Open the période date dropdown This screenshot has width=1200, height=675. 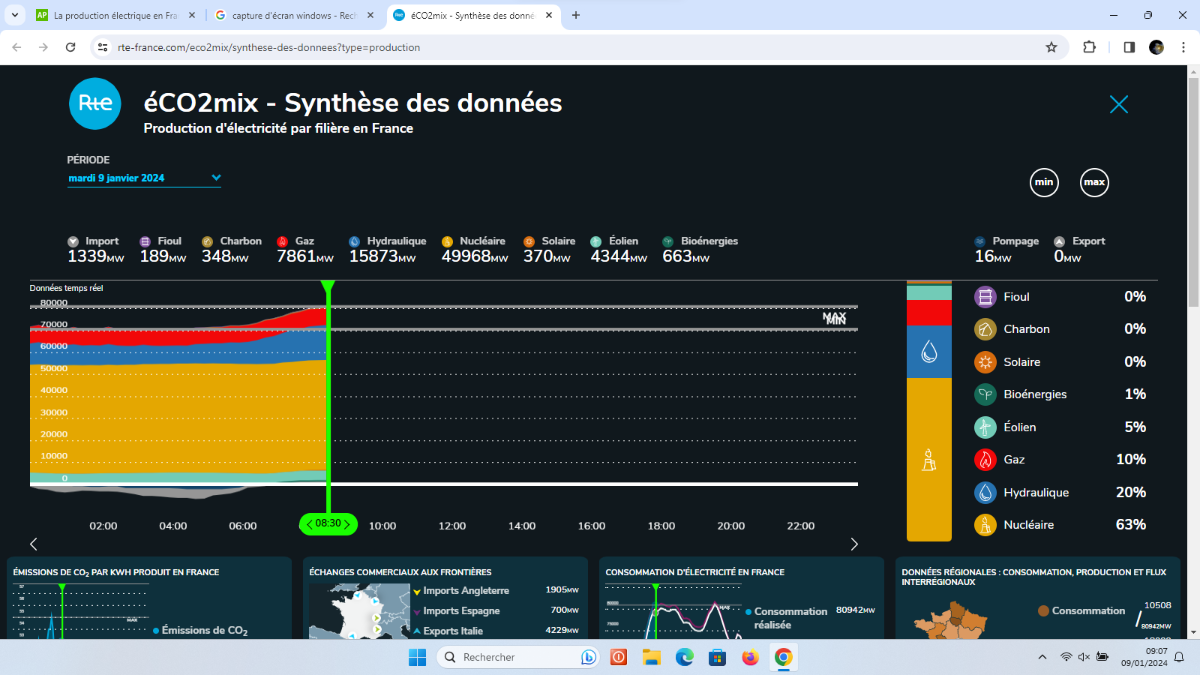(144, 178)
